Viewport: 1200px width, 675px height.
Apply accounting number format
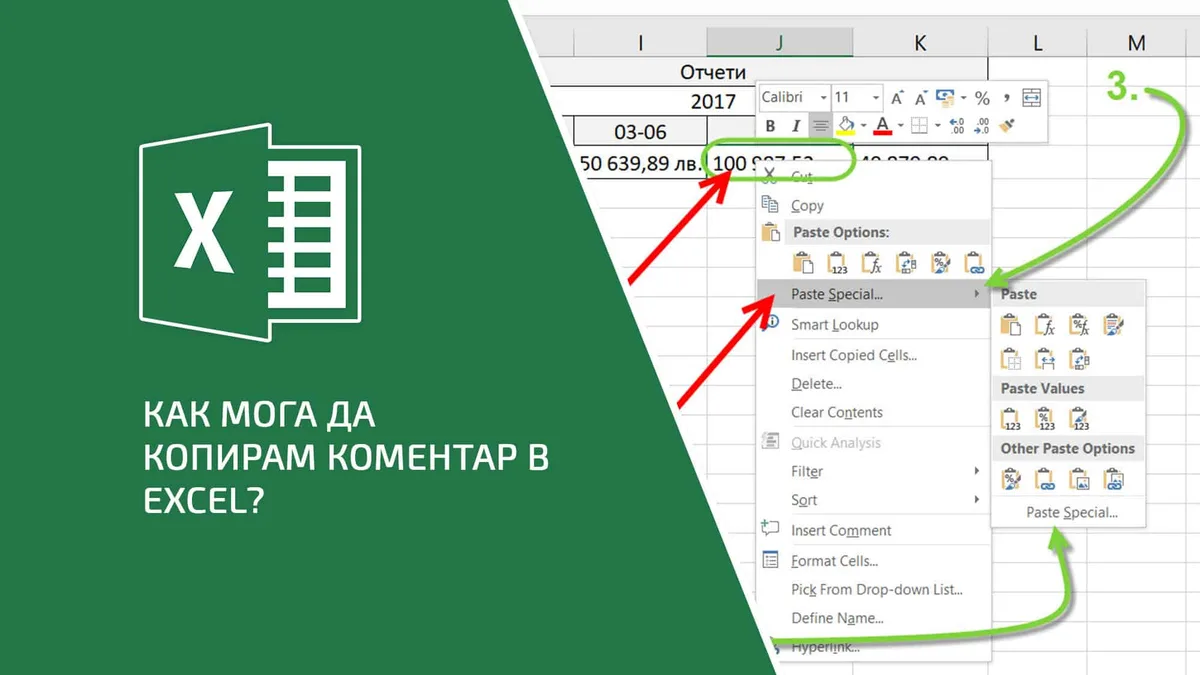click(945, 98)
